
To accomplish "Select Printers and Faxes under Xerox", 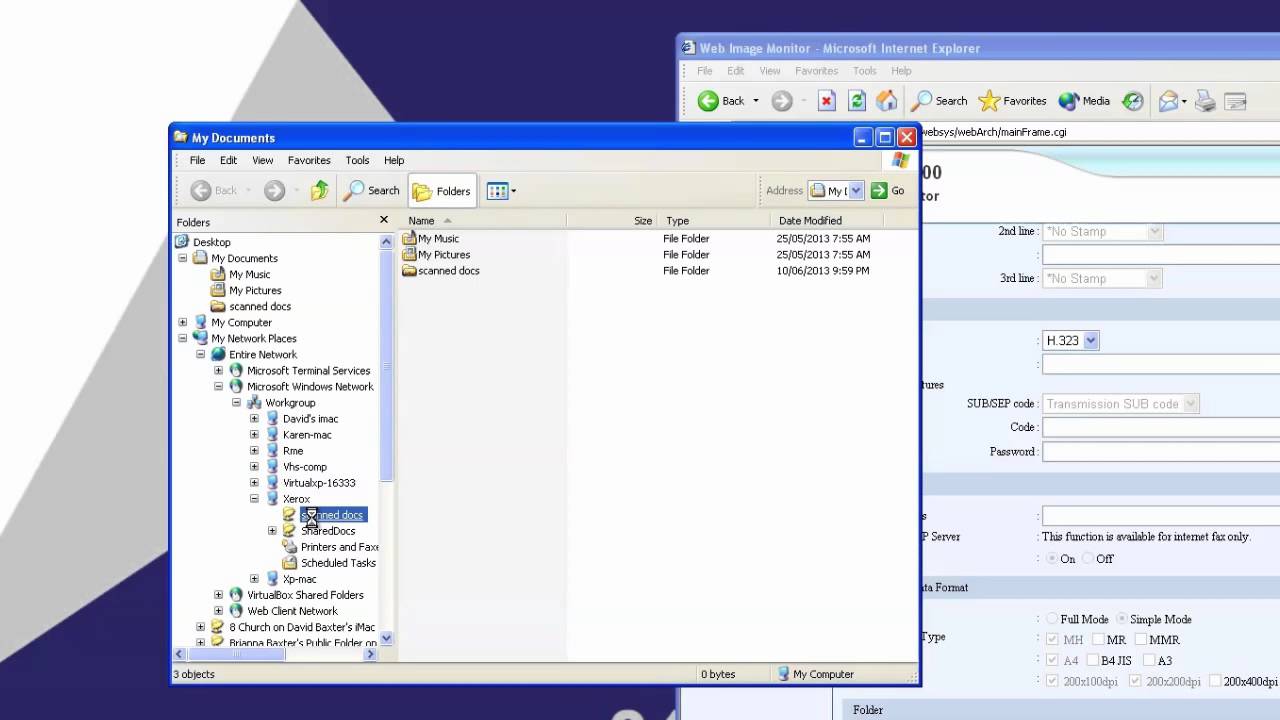I will coord(339,547).
